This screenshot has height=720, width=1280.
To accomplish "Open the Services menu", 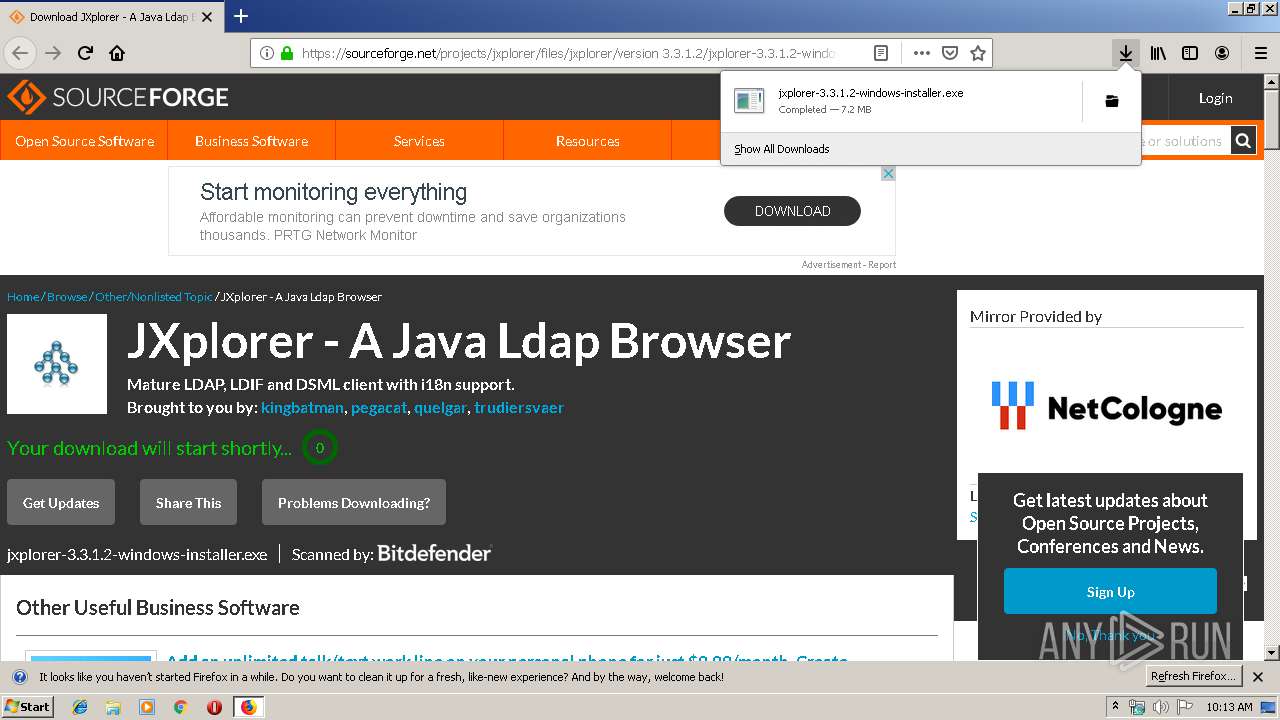I will click(419, 141).
